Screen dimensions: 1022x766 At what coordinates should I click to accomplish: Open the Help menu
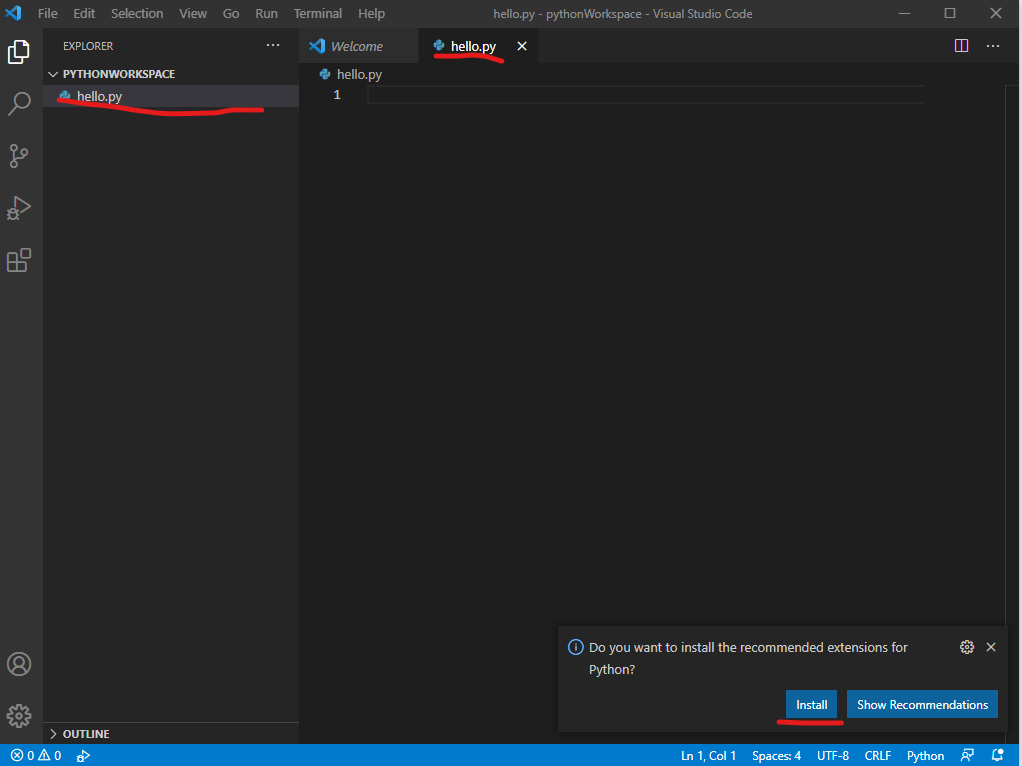coord(372,13)
